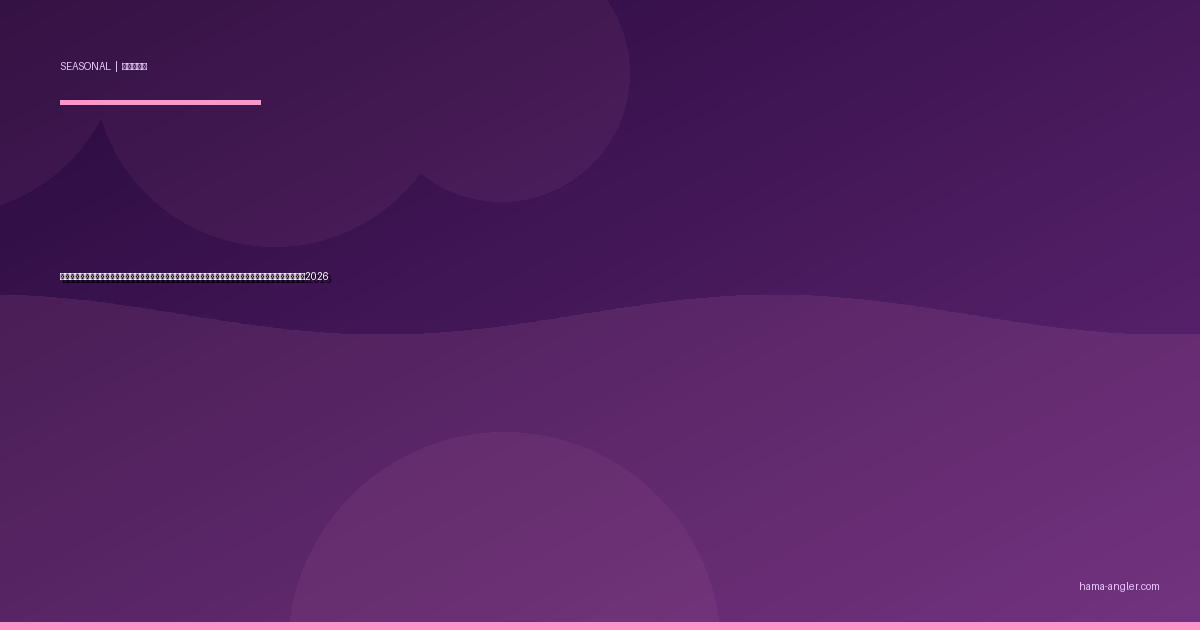1200x630 pixels.
Task: Click the vertical separator after SEASONAL
Action: point(116,67)
